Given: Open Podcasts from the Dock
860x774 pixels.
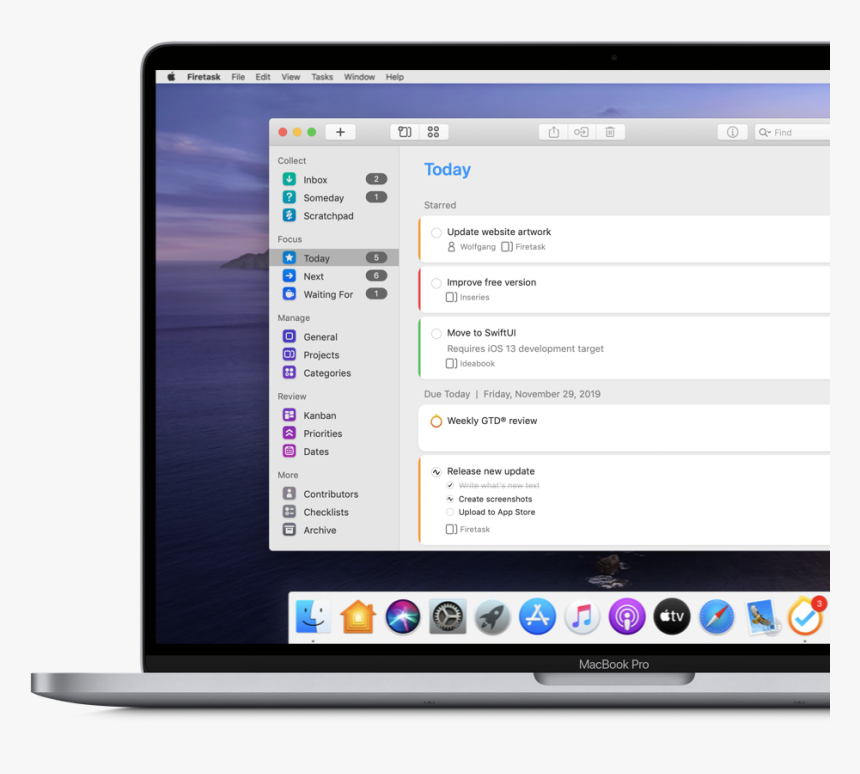Looking at the screenshot, I should coord(627,617).
